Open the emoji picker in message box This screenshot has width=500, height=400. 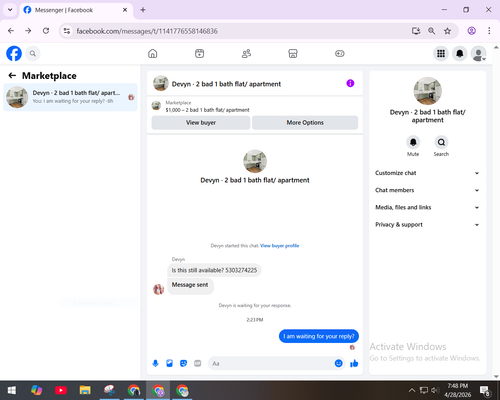(338, 363)
